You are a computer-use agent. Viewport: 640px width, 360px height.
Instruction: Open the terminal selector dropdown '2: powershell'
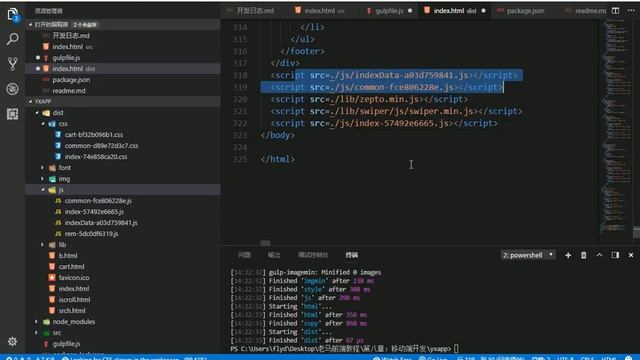[528, 255]
